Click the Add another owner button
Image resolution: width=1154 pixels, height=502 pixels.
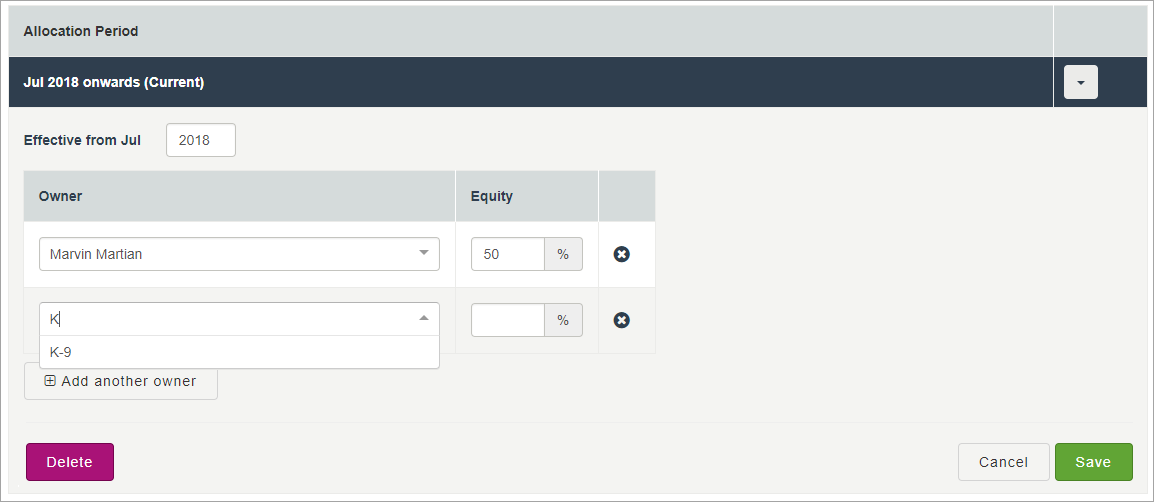(121, 381)
